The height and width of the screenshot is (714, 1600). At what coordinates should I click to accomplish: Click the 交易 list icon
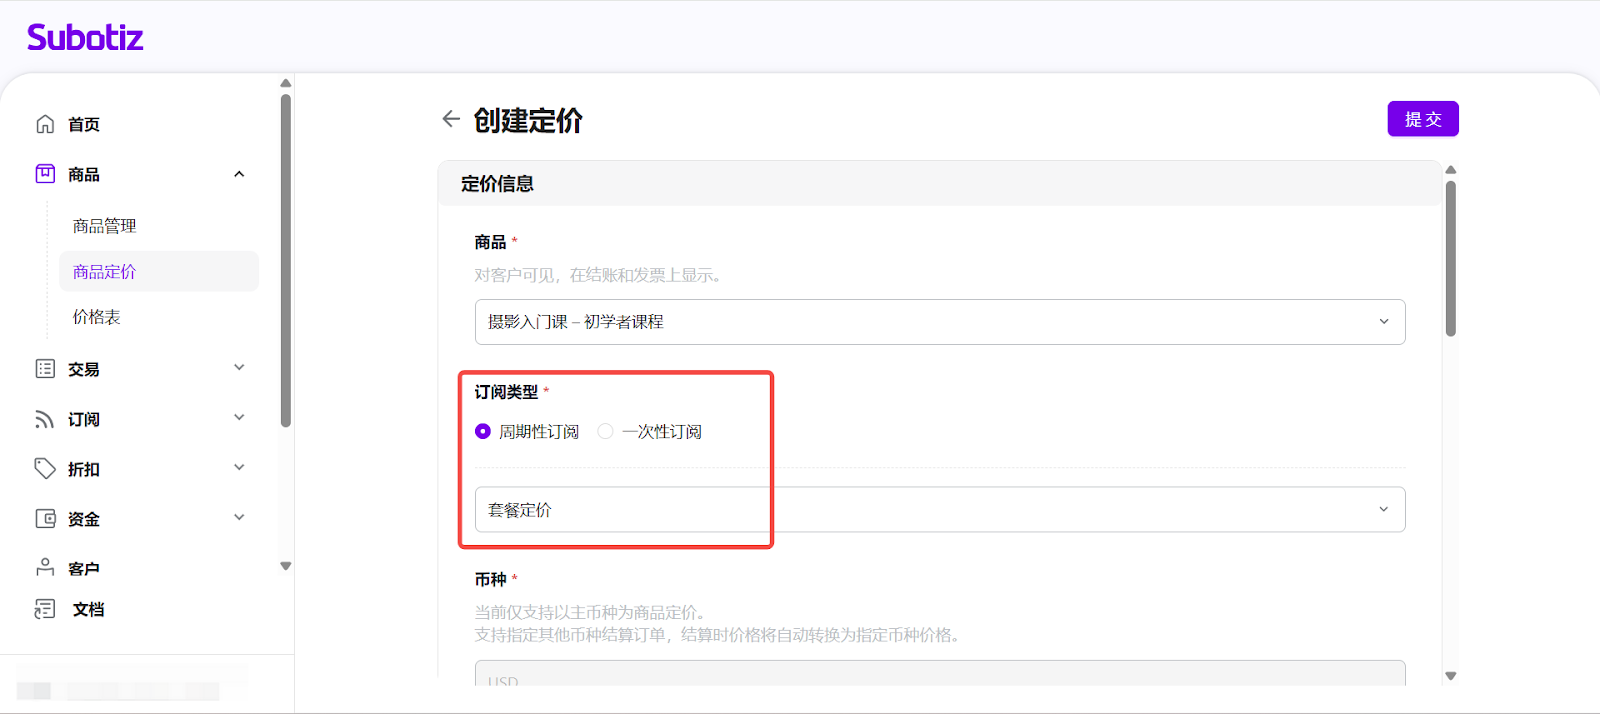click(x=45, y=369)
